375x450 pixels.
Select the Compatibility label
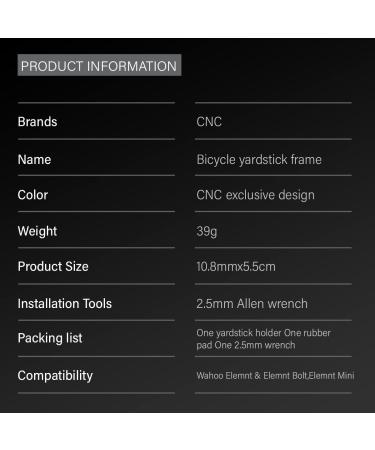coord(55,376)
